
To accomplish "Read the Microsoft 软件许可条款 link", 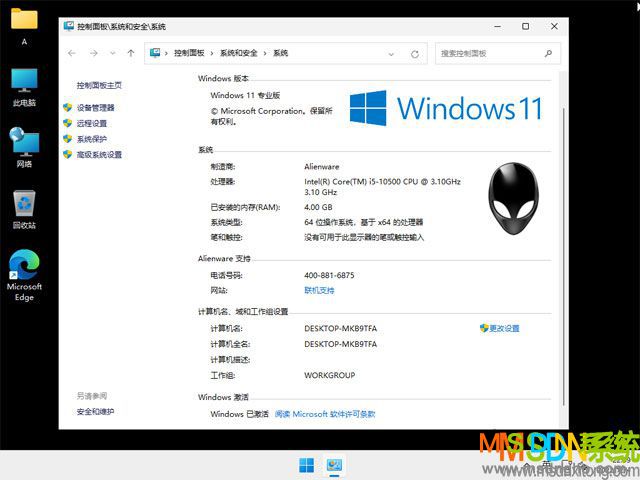I will 325,414.
